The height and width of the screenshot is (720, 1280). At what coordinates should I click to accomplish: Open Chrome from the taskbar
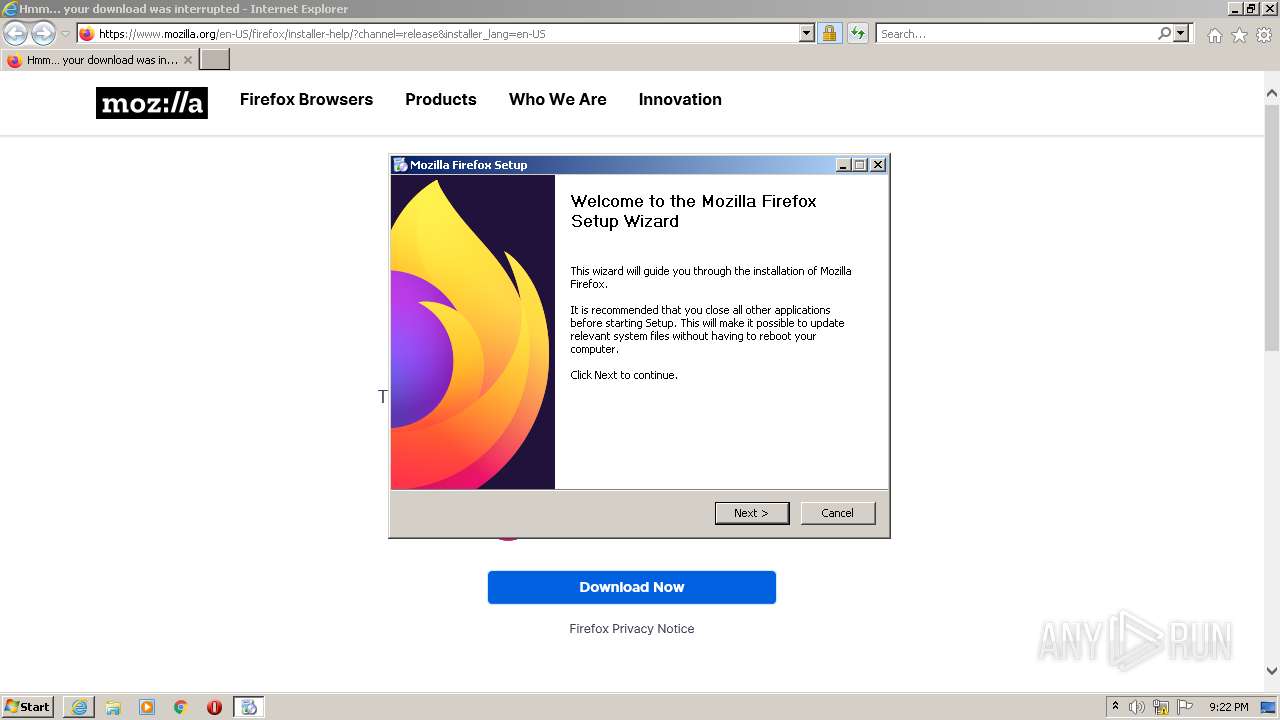[x=181, y=707]
